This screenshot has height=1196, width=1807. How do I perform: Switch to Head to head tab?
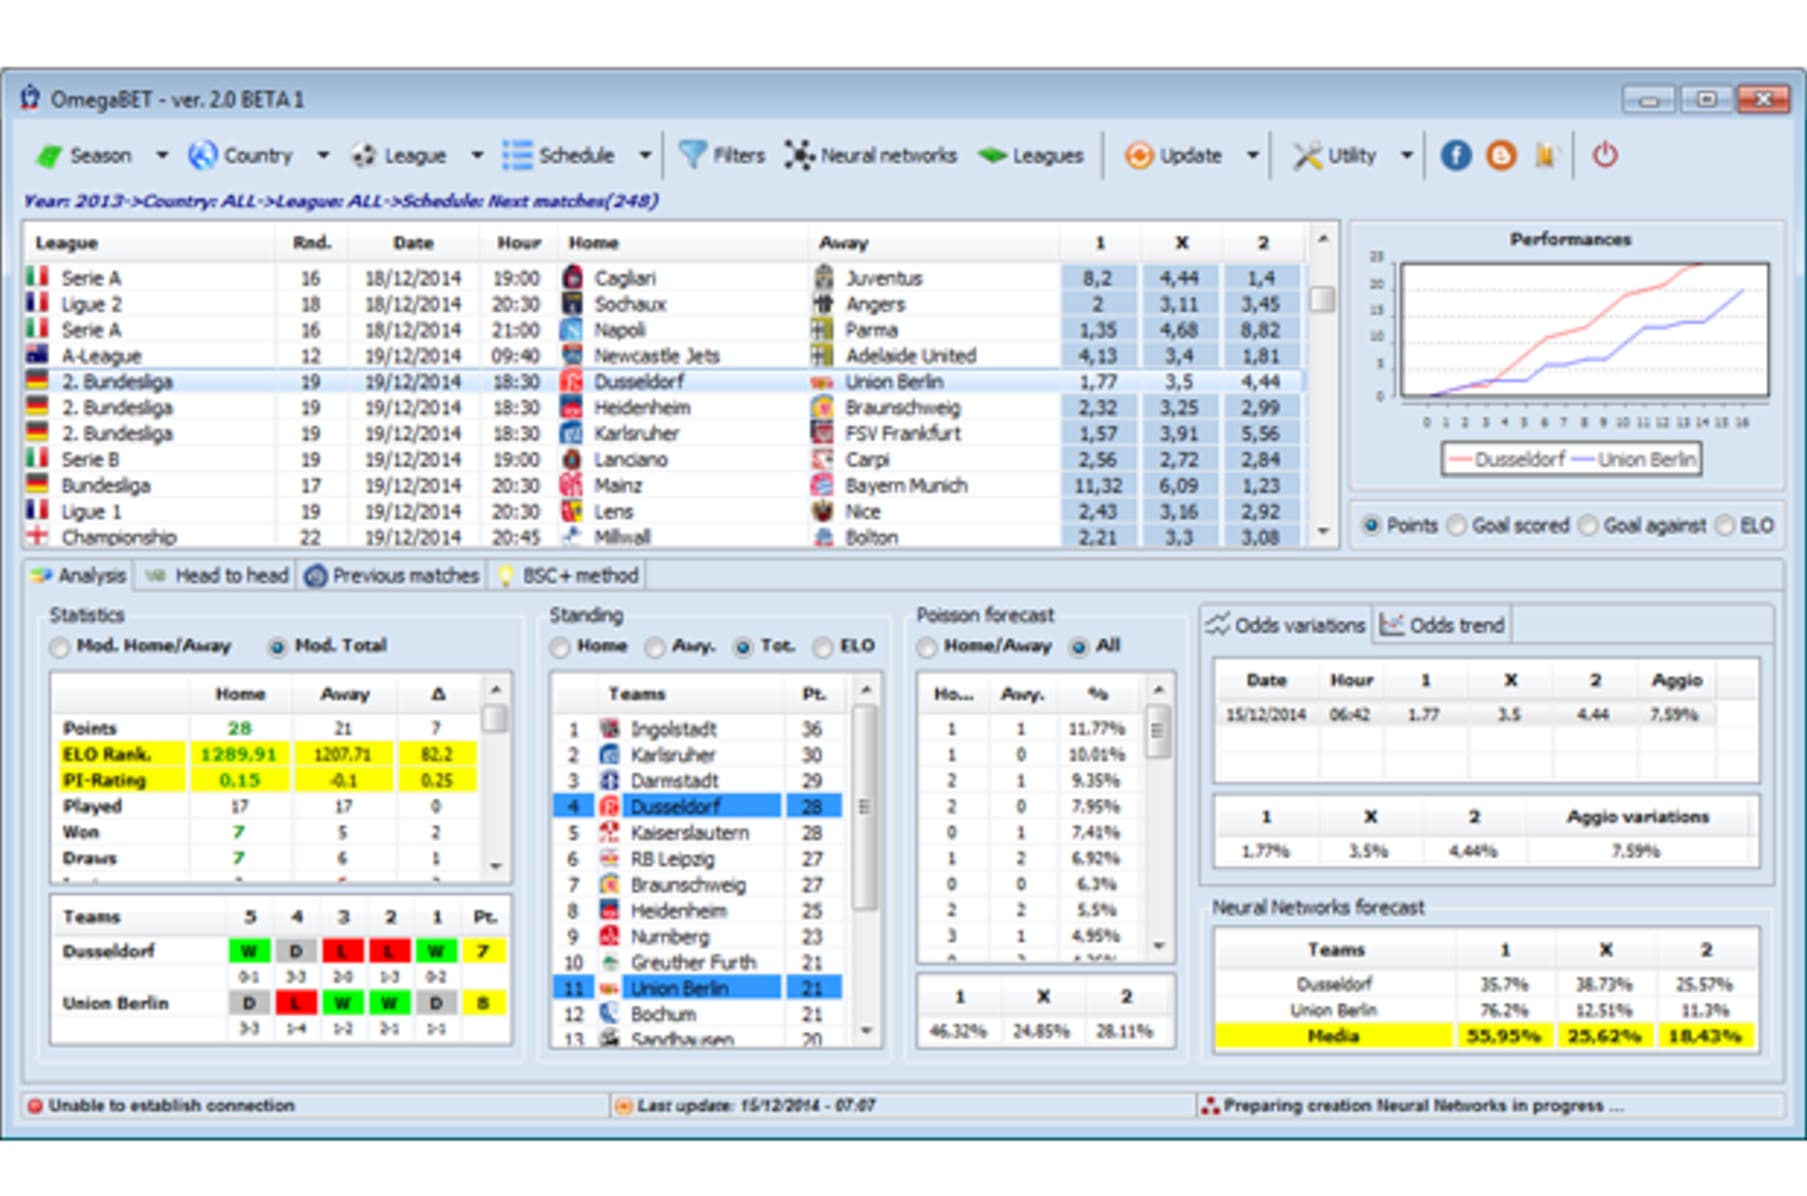coord(217,576)
